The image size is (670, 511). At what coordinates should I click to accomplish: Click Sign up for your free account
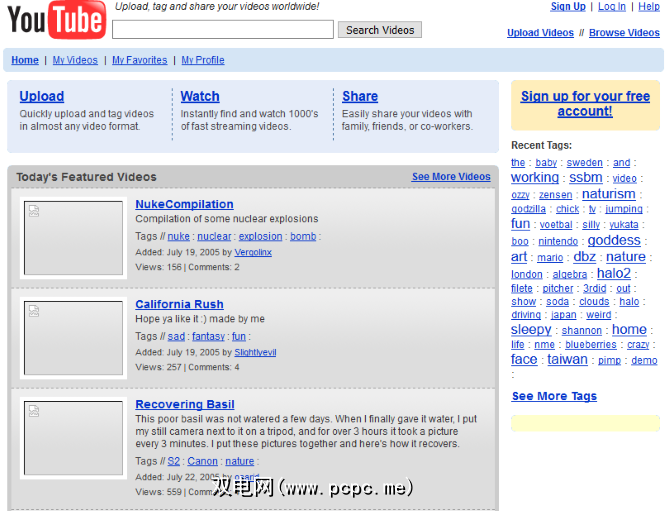pos(585,104)
